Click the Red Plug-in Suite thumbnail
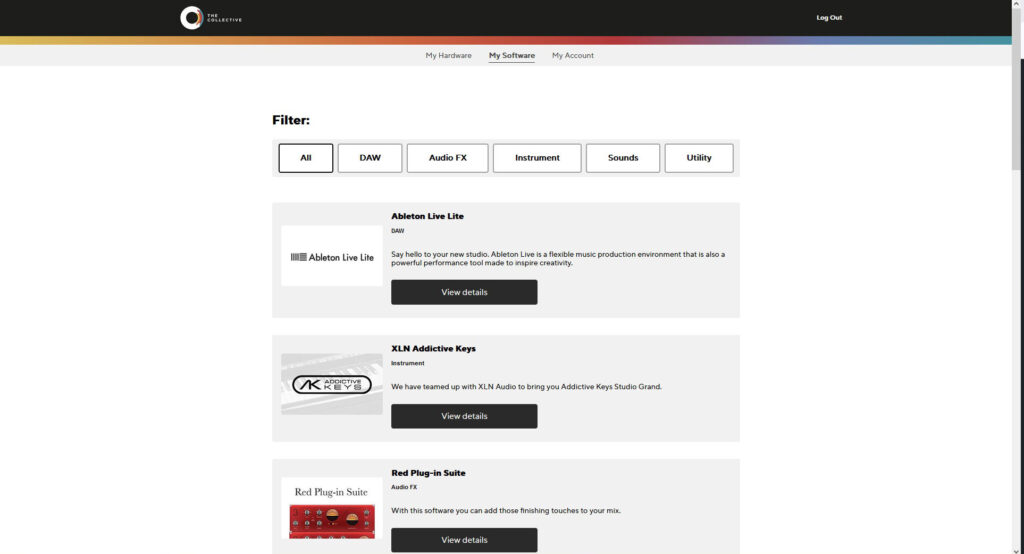1024x554 pixels. [332, 508]
